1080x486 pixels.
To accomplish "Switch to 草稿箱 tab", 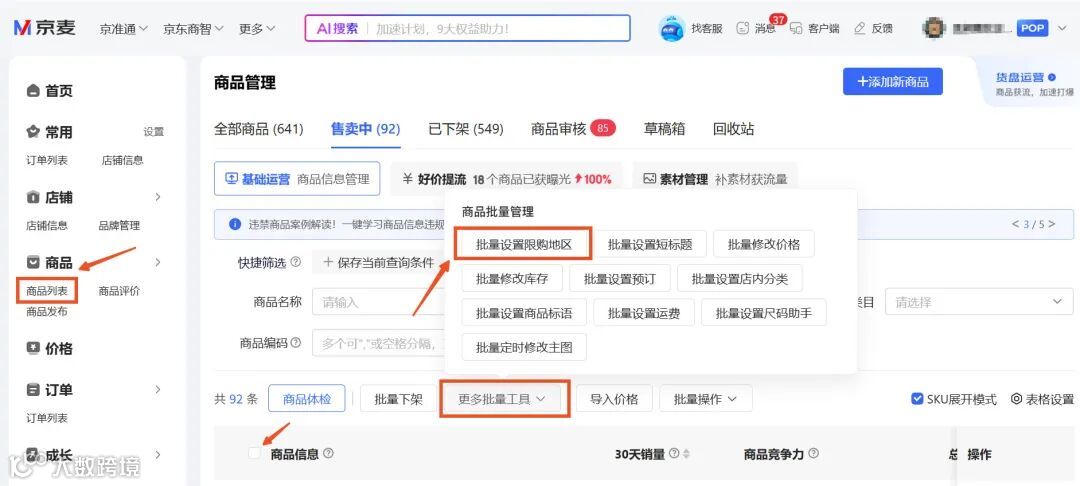I will (x=664, y=129).
